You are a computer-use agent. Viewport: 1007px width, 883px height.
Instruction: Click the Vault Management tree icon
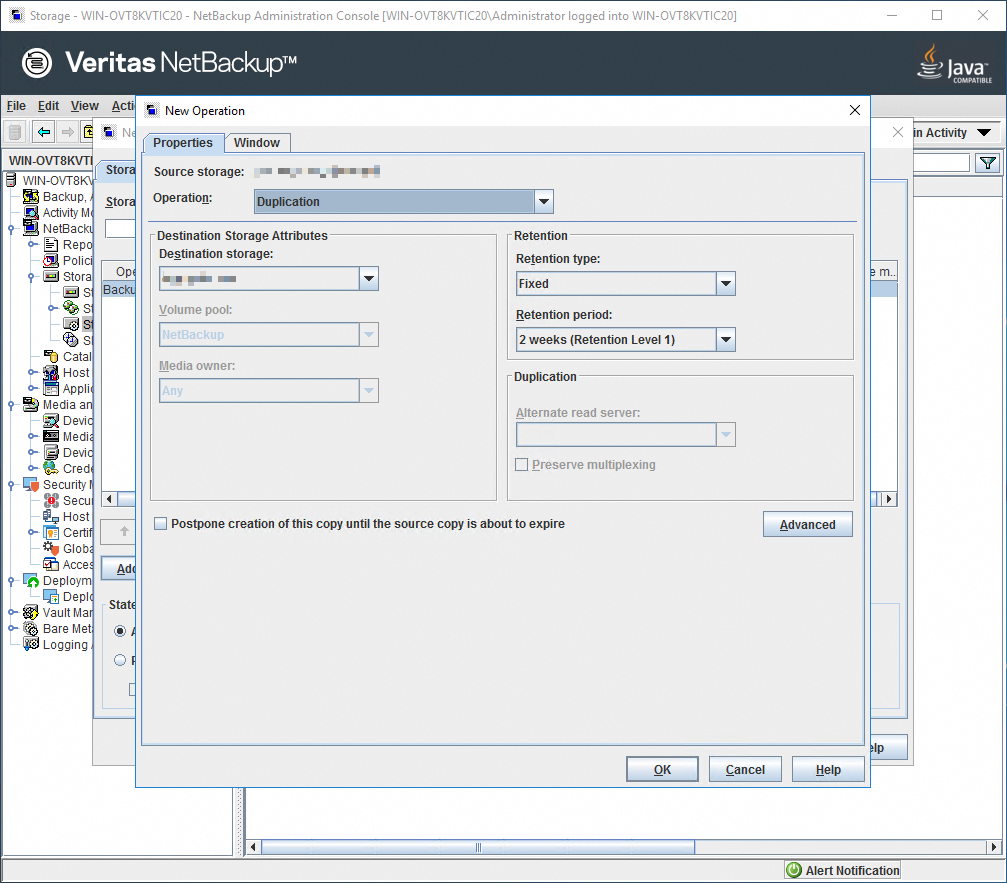(x=32, y=613)
